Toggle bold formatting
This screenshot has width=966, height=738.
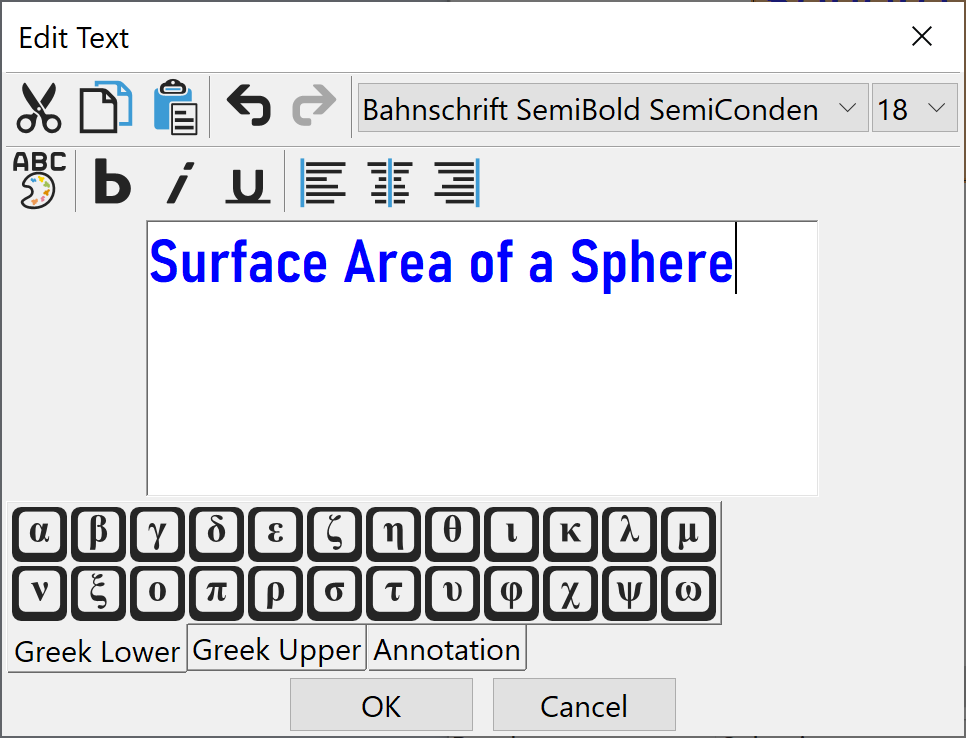coord(112,183)
